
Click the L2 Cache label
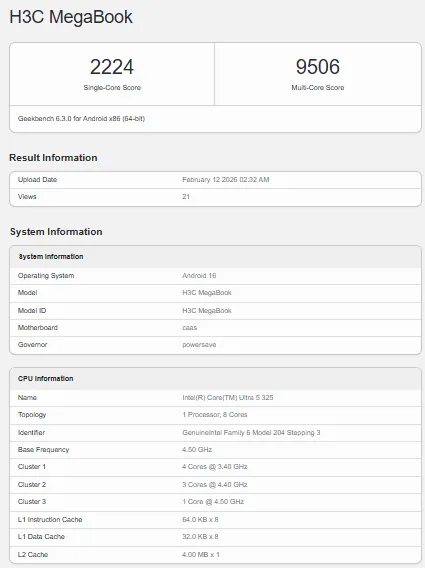[33, 555]
